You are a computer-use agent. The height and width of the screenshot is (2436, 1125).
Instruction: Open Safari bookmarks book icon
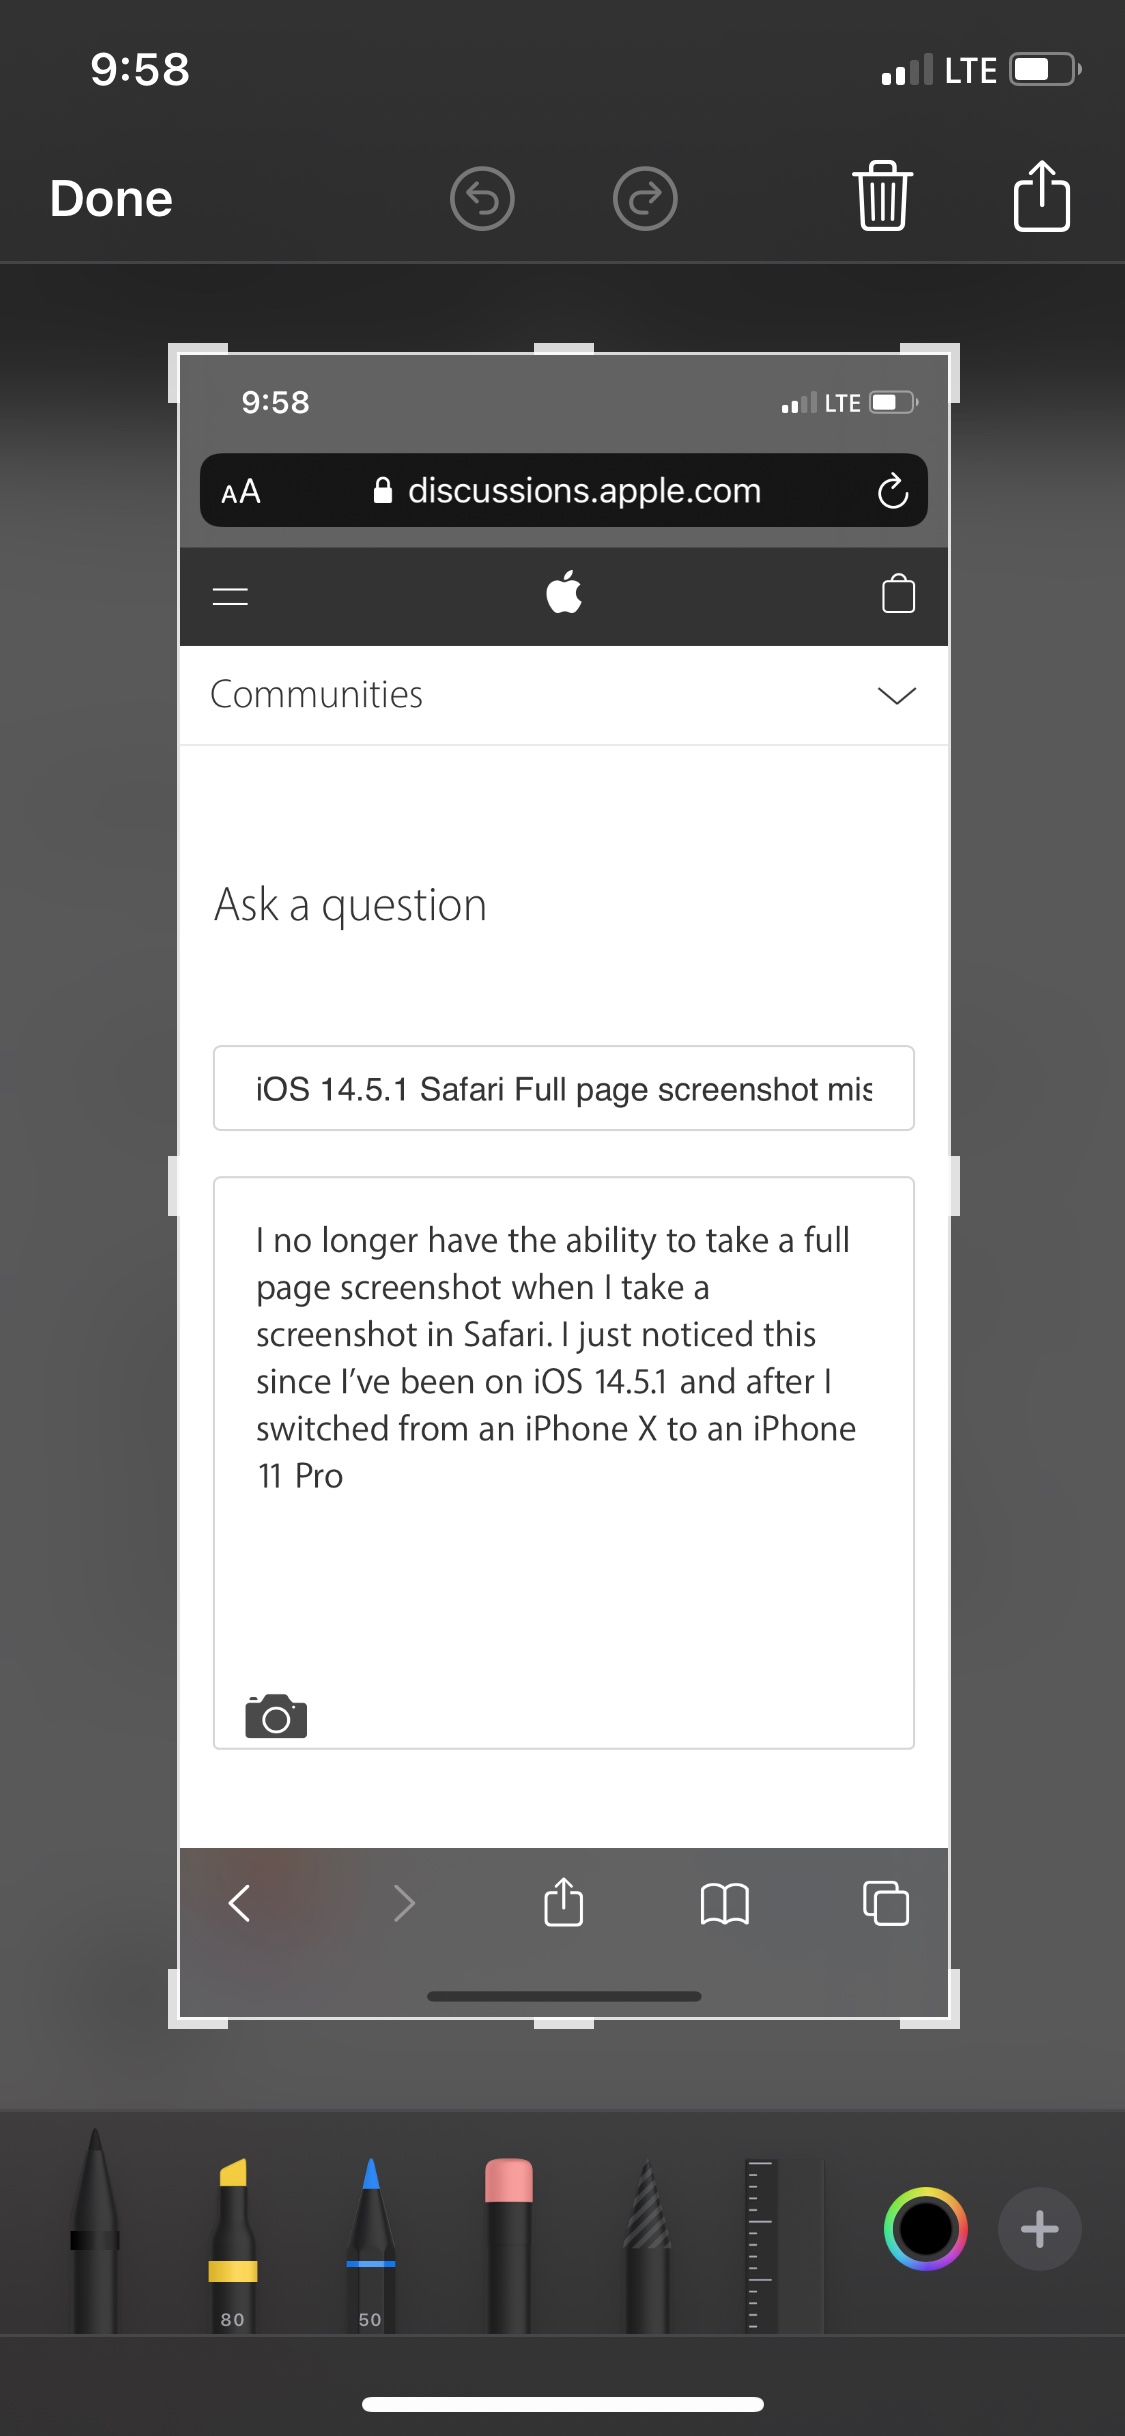coord(725,1903)
